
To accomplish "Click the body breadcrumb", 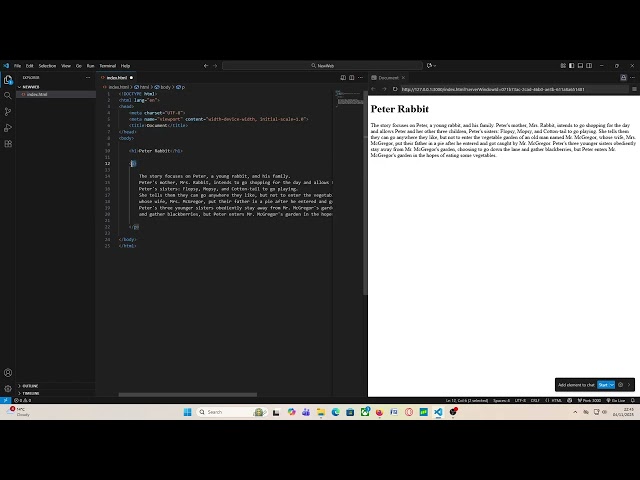I will tap(163, 87).
